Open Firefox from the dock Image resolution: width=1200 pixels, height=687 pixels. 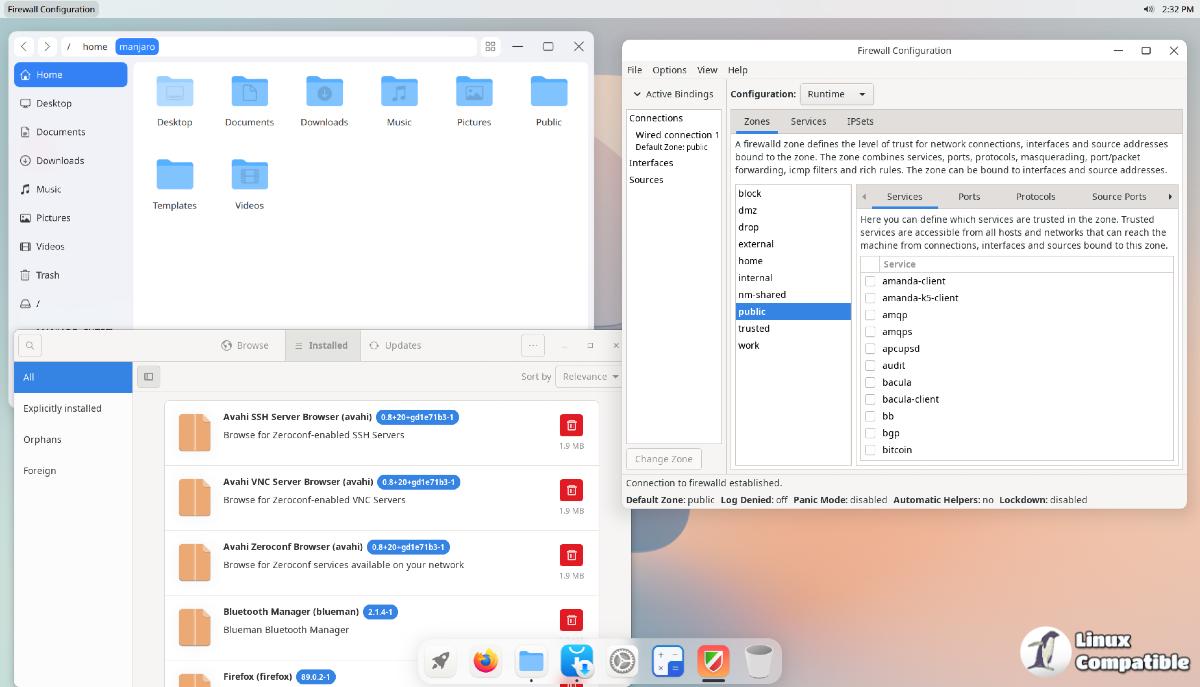486,661
